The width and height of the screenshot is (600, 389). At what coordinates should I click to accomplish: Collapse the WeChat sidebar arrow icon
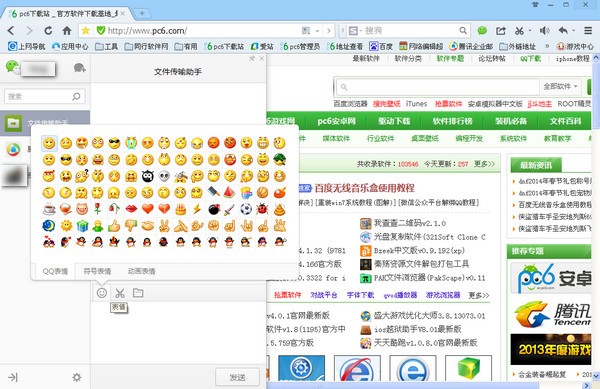click(13, 378)
